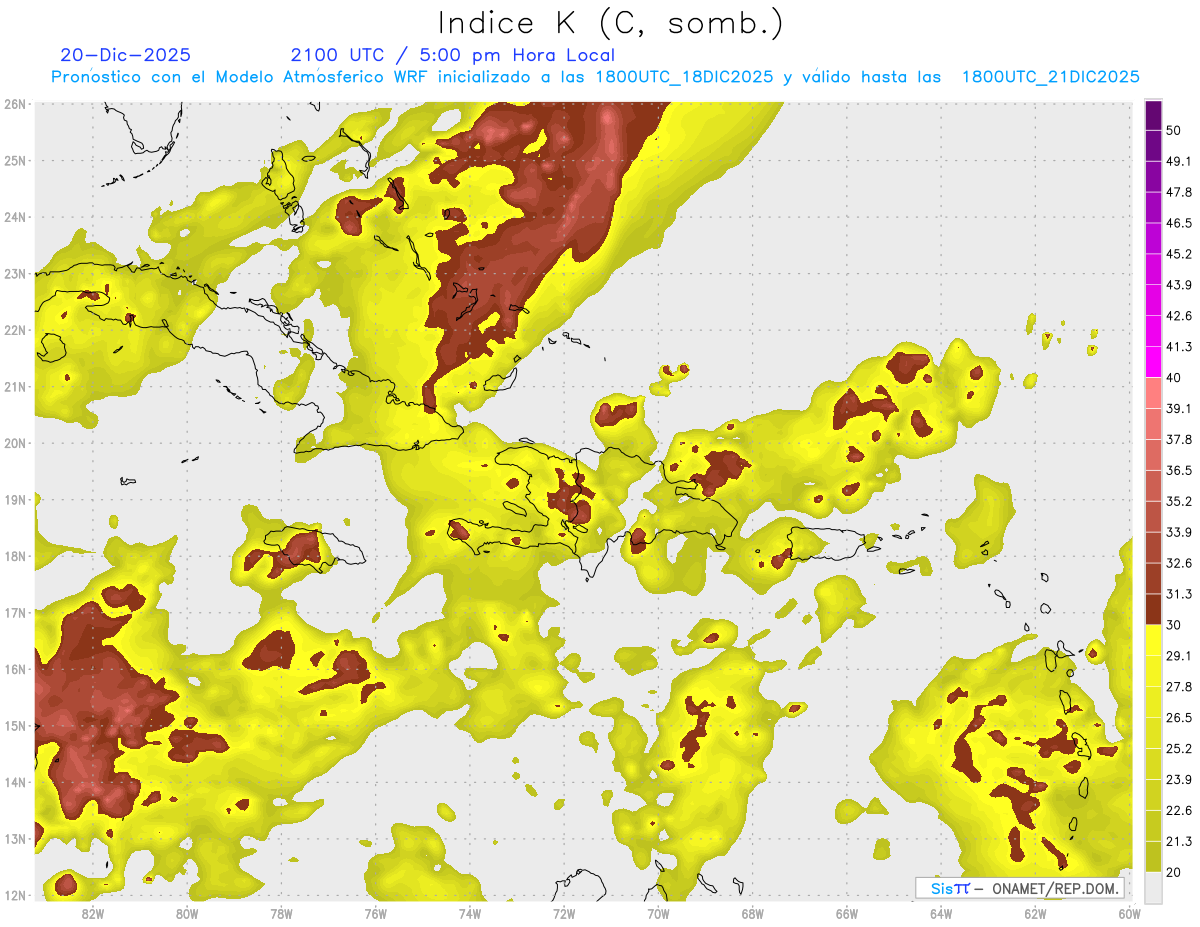Screen dimensions: 1200x927
Task: Click the initialization time '1800UTC_18DIC2025'
Action: [x=684, y=77]
